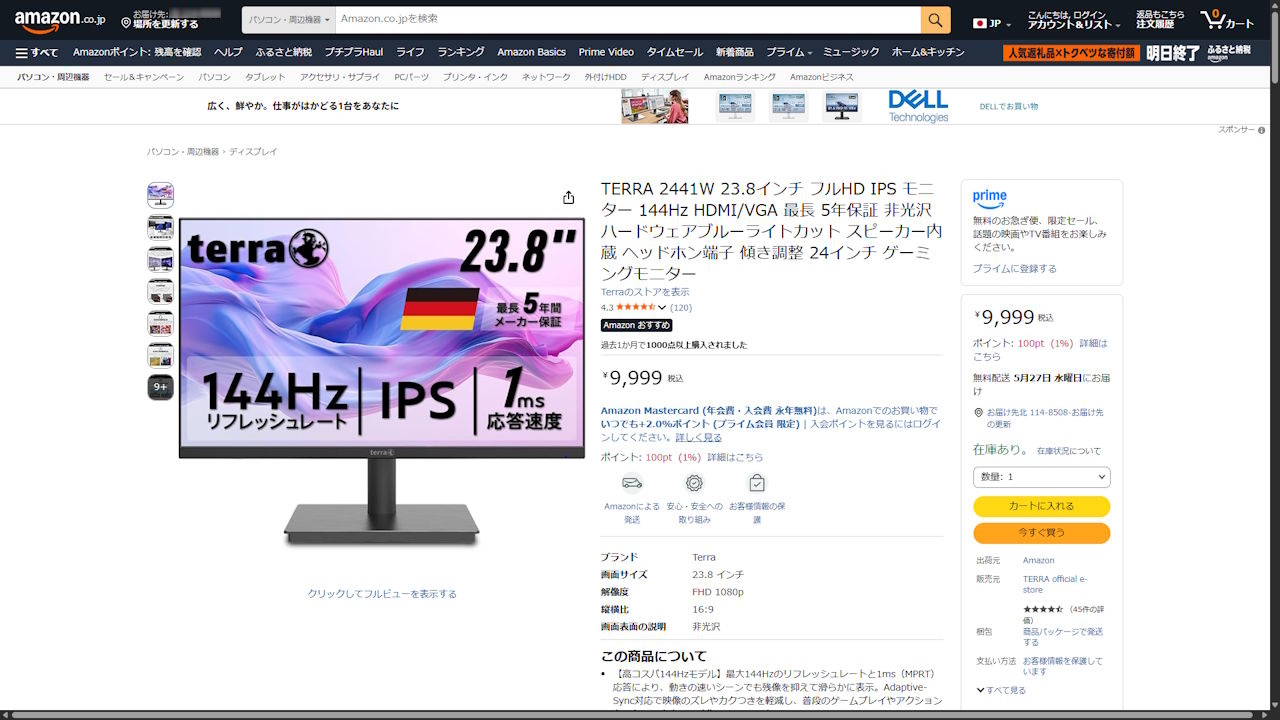
Task: Select the first product thumbnail
Action: point(160,194)
